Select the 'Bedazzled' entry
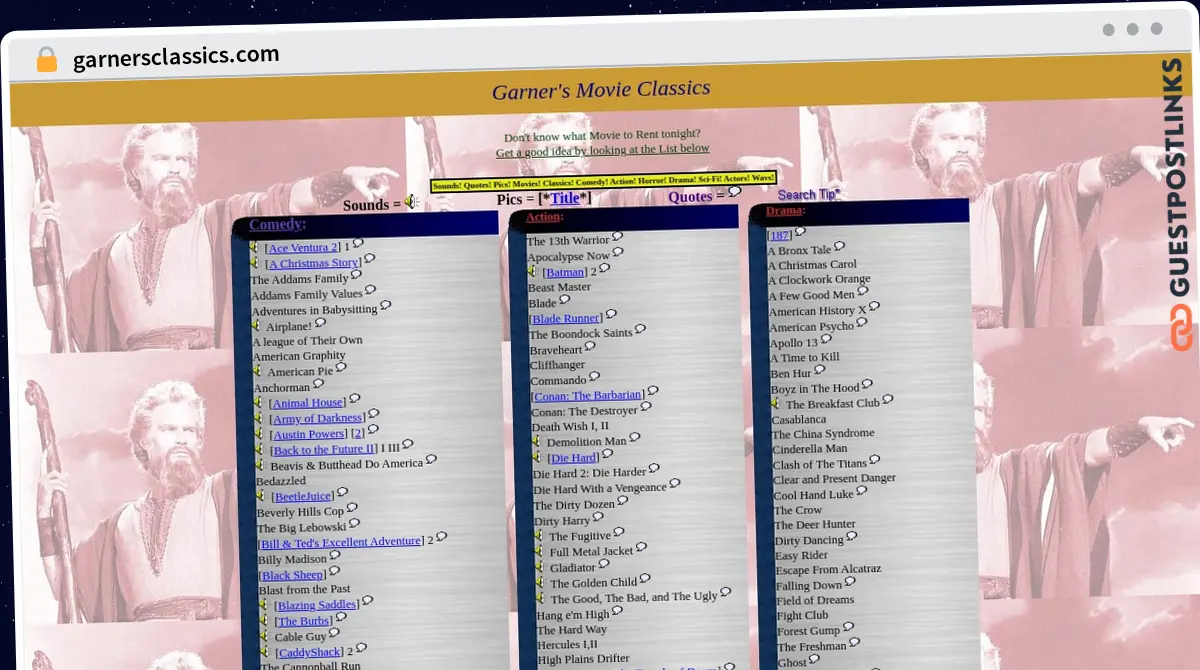The image size is (1200, 670). [281, 480]
